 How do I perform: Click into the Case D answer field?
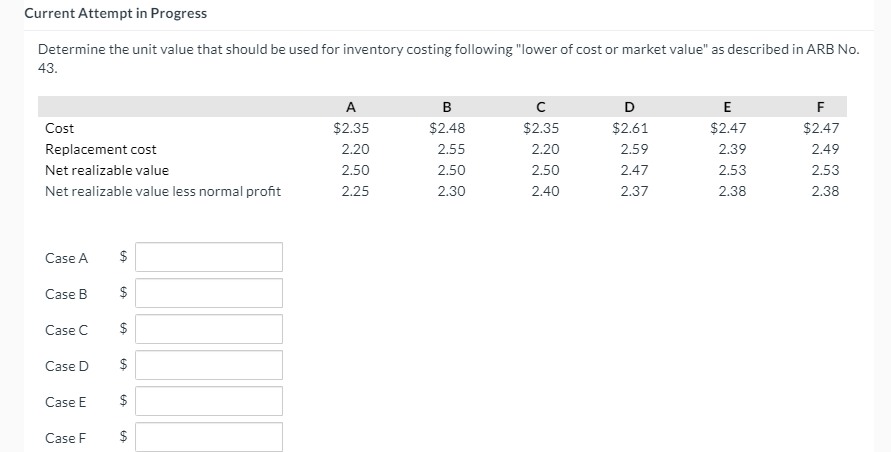pyautogui.click(x=209, y=365)
